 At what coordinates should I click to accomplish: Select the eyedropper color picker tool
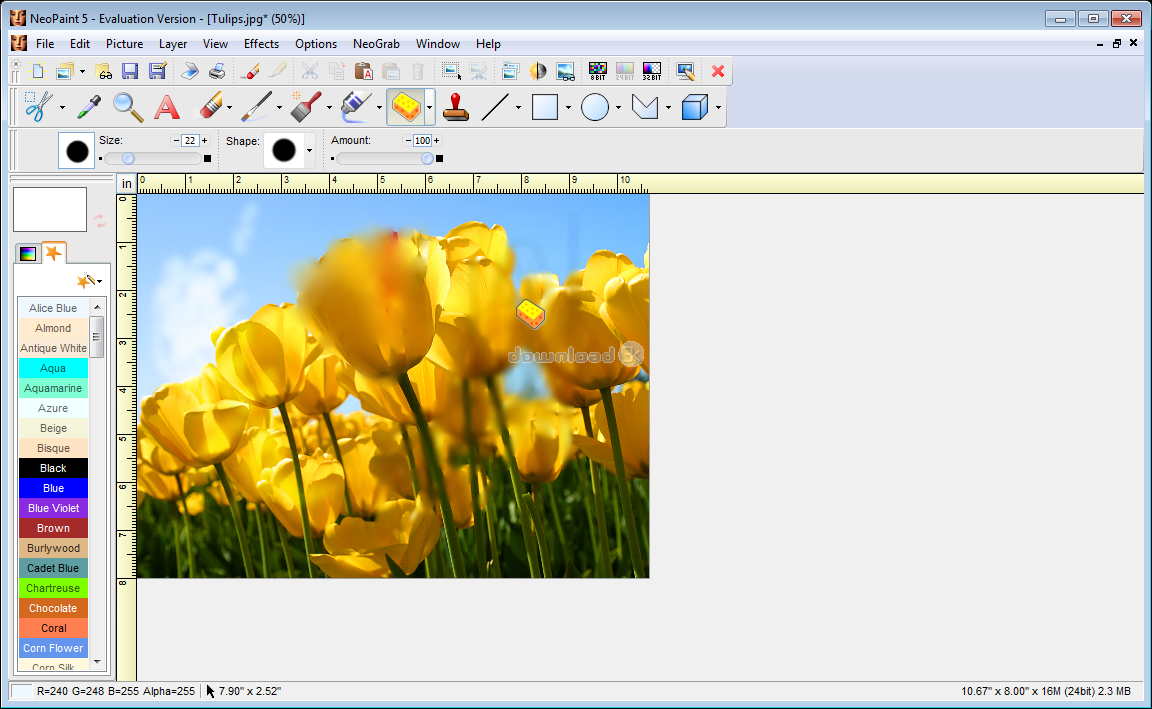click(x=89, y=107)
